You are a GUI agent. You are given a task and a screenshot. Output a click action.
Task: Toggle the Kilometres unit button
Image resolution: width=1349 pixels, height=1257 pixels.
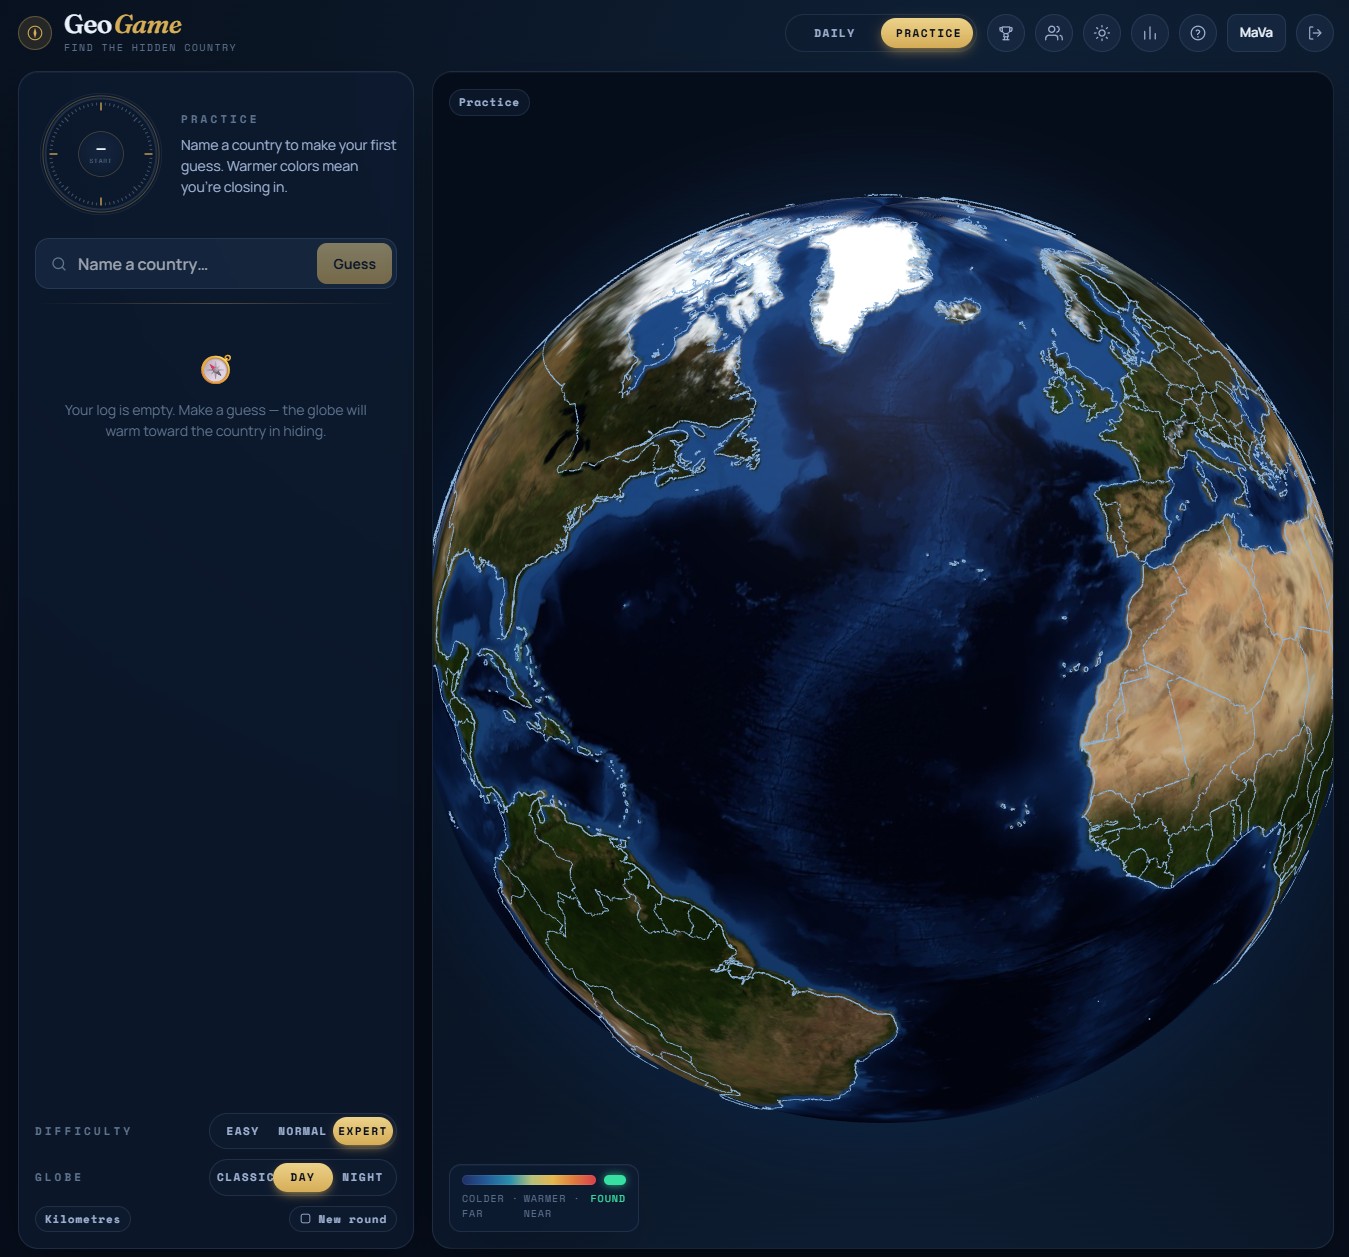click(x=83, y=1219)
